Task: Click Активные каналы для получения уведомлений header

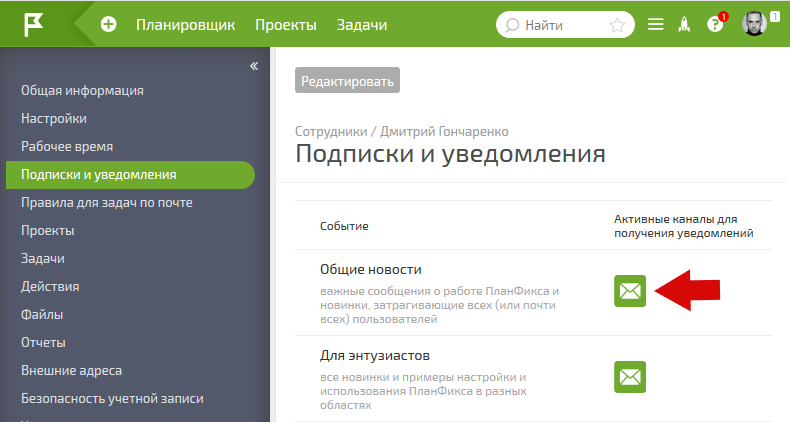Action: coord(684,226)
